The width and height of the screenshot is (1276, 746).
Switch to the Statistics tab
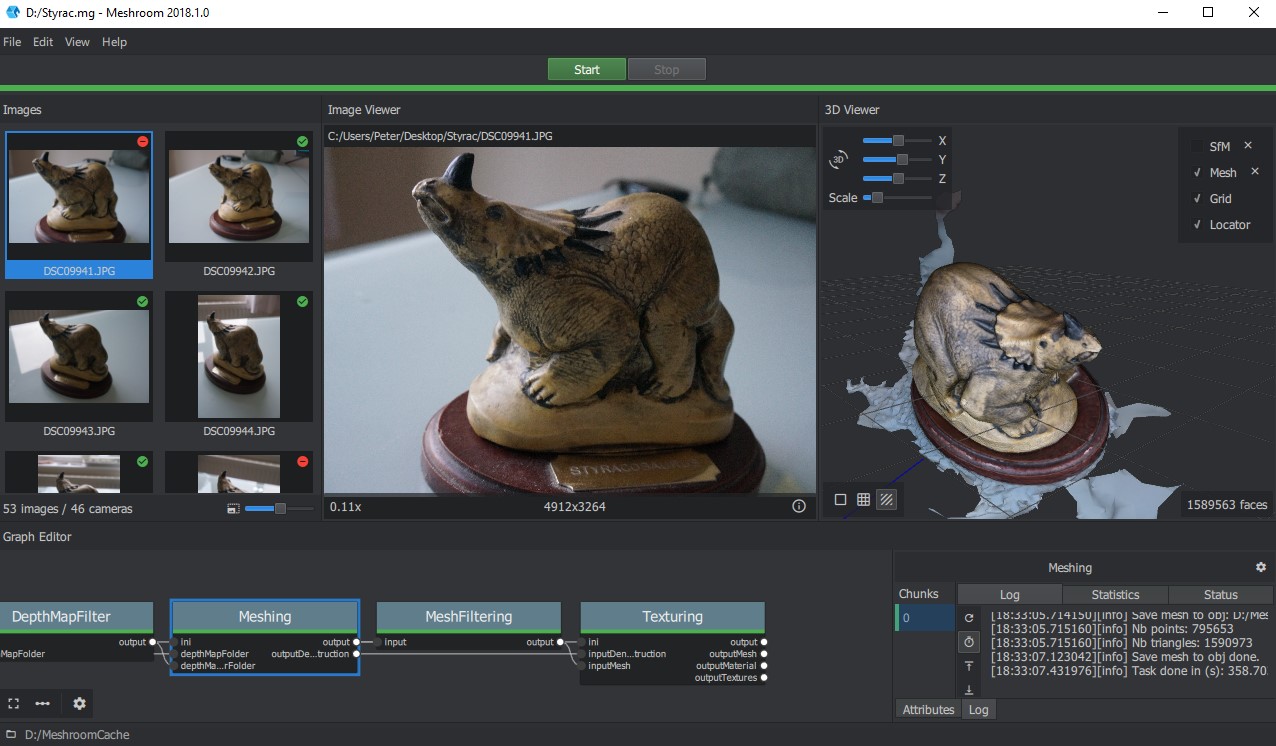click(1115, 595)
